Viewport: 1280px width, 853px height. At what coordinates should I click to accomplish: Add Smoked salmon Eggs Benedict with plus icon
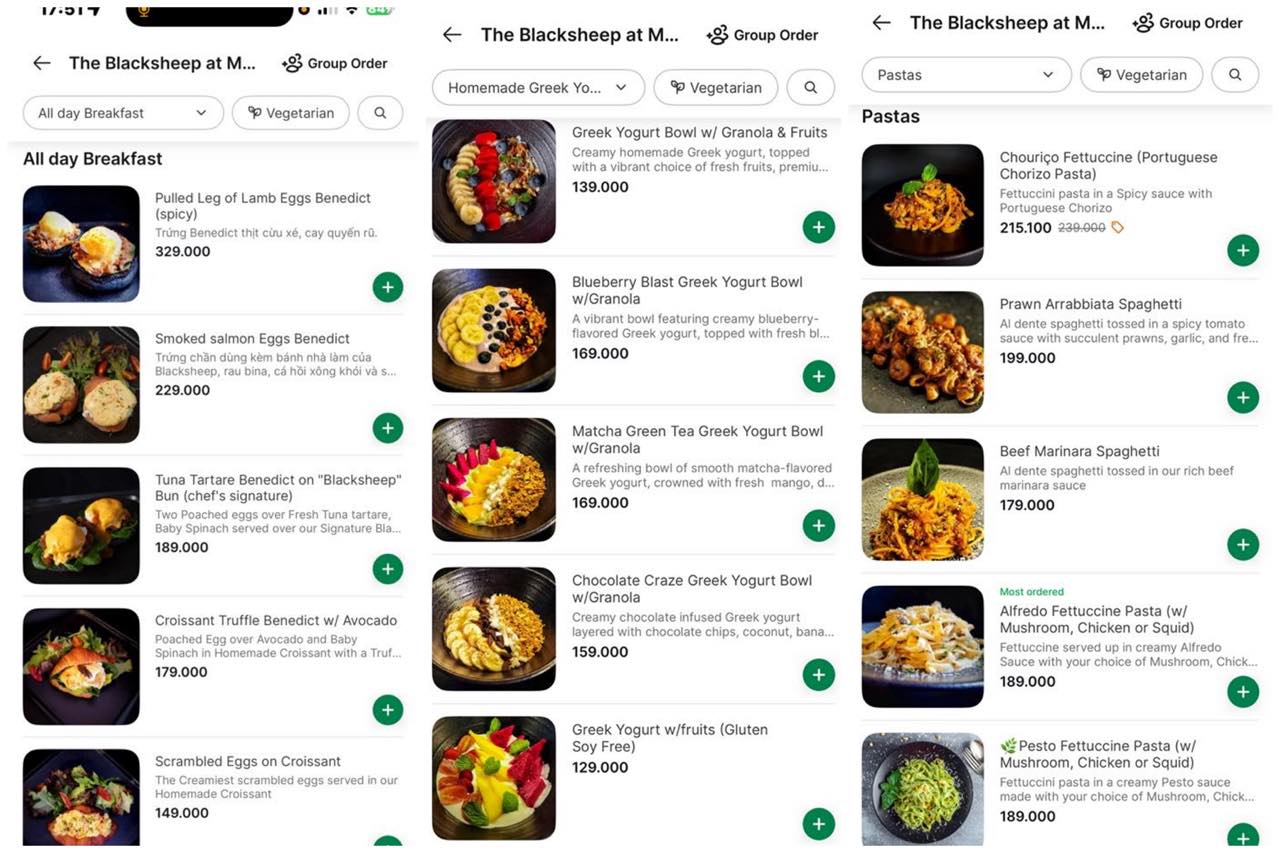tap(388, 428)
